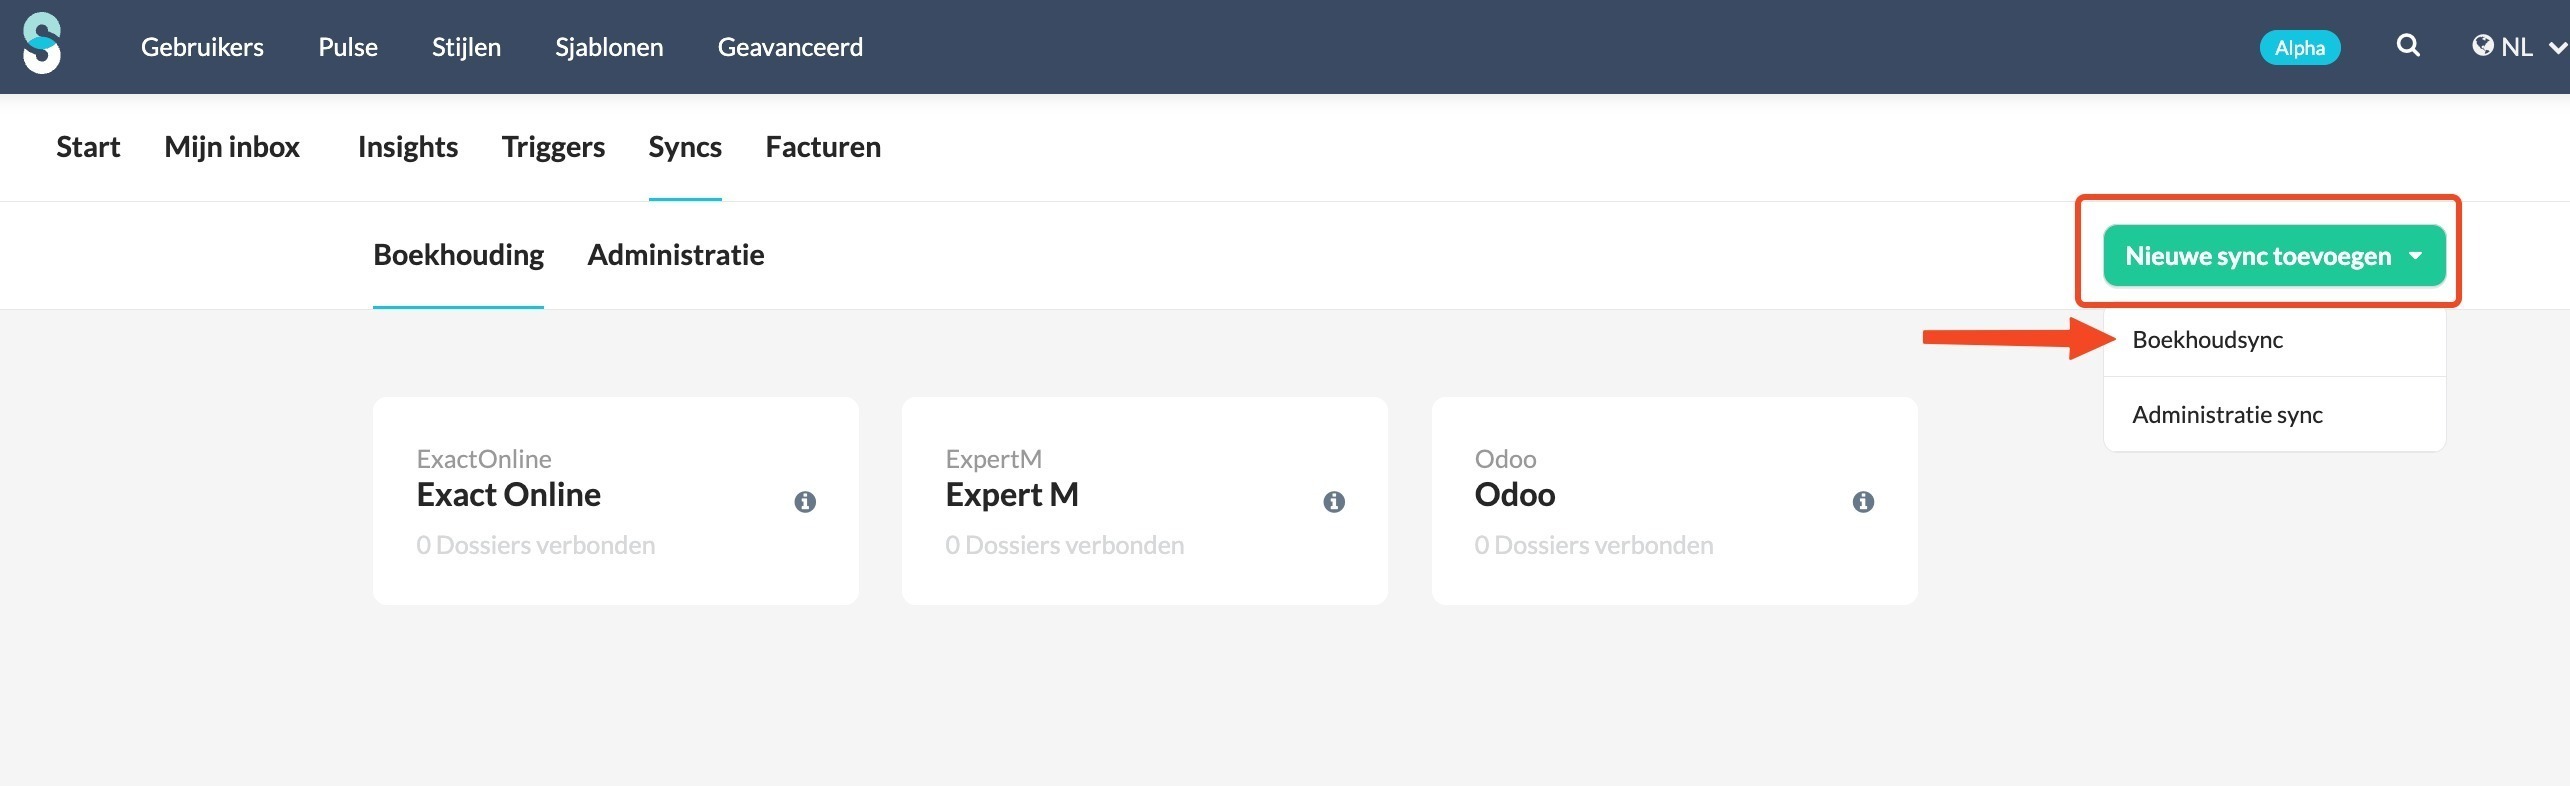
Task: Click the Nieuwe sync toevoegen dropdown arrow
Action: (x=2416, y=256)
